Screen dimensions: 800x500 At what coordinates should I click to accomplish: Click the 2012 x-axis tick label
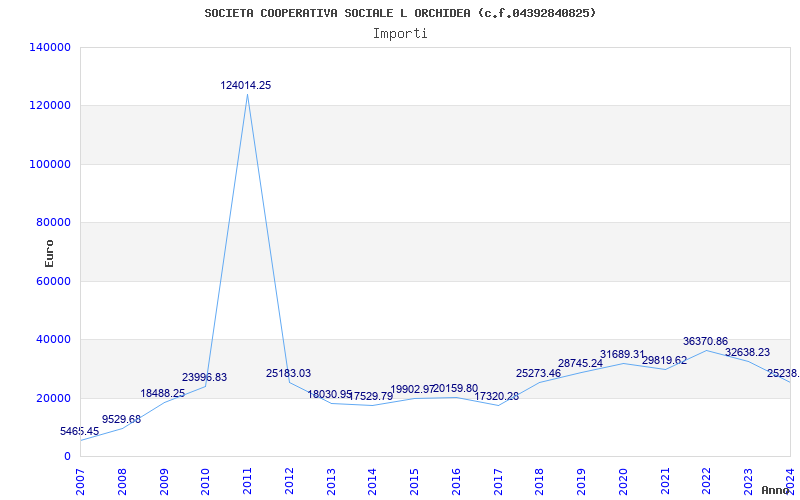click(289, 482)
